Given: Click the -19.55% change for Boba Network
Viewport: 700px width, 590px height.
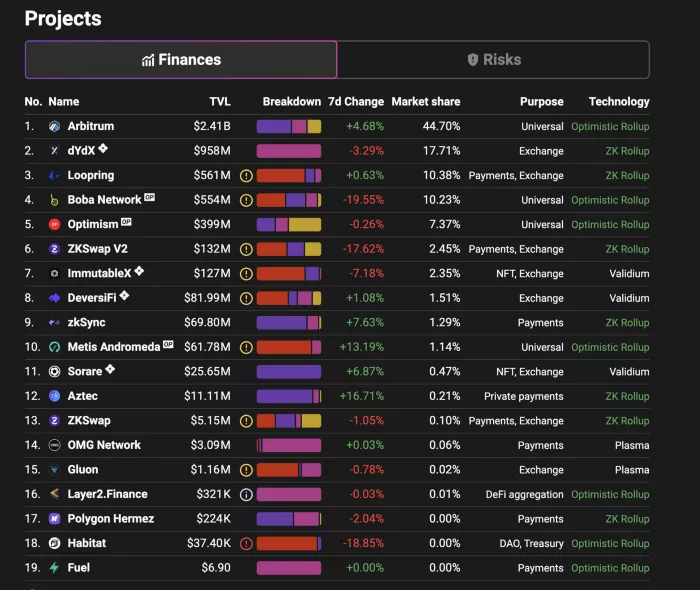Looking at the screenshot, I should (x=363, y=200).
